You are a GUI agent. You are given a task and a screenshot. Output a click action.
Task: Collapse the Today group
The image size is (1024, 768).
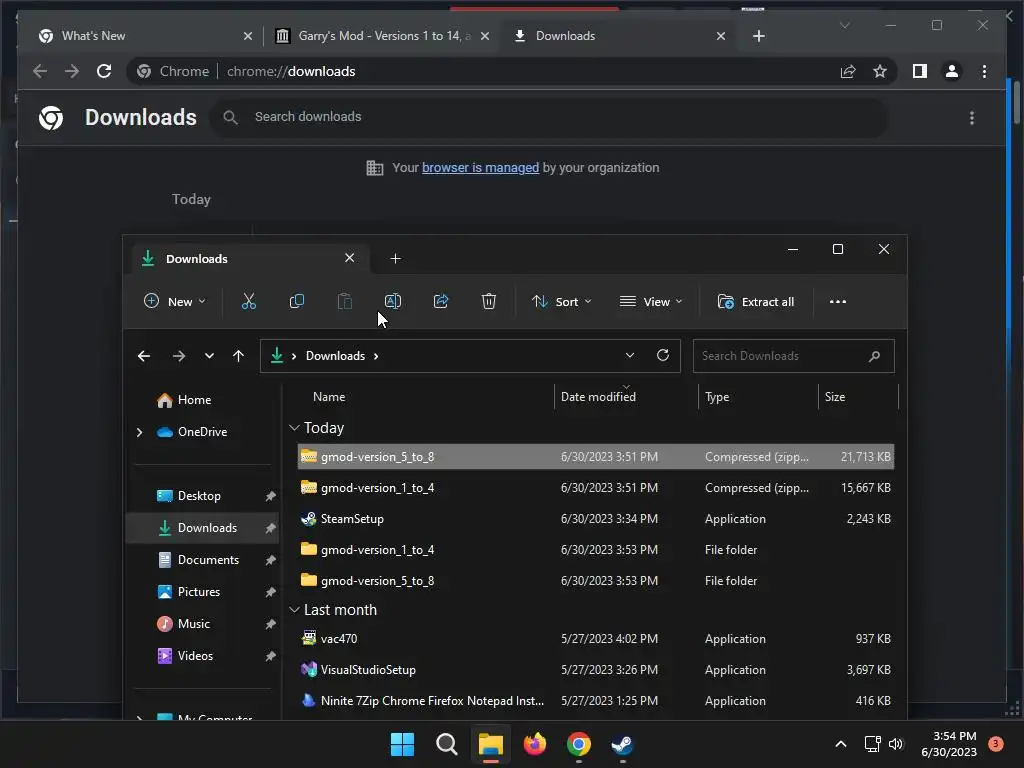coord(294,428)
